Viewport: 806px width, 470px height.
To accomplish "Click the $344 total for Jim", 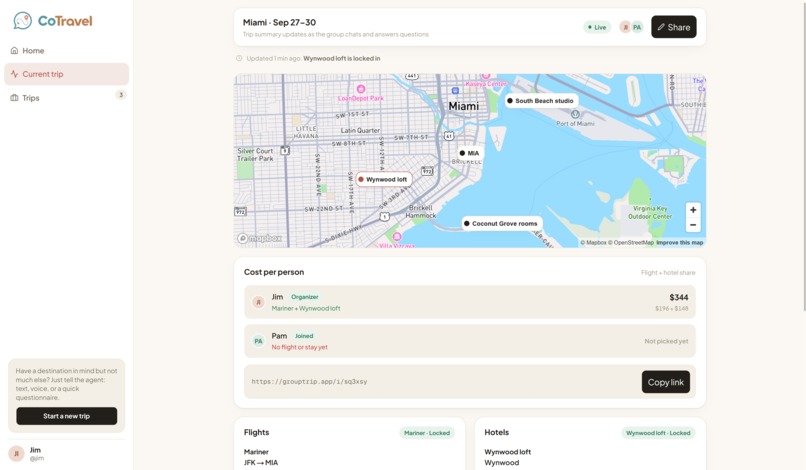I will click(x=679, y=297).
